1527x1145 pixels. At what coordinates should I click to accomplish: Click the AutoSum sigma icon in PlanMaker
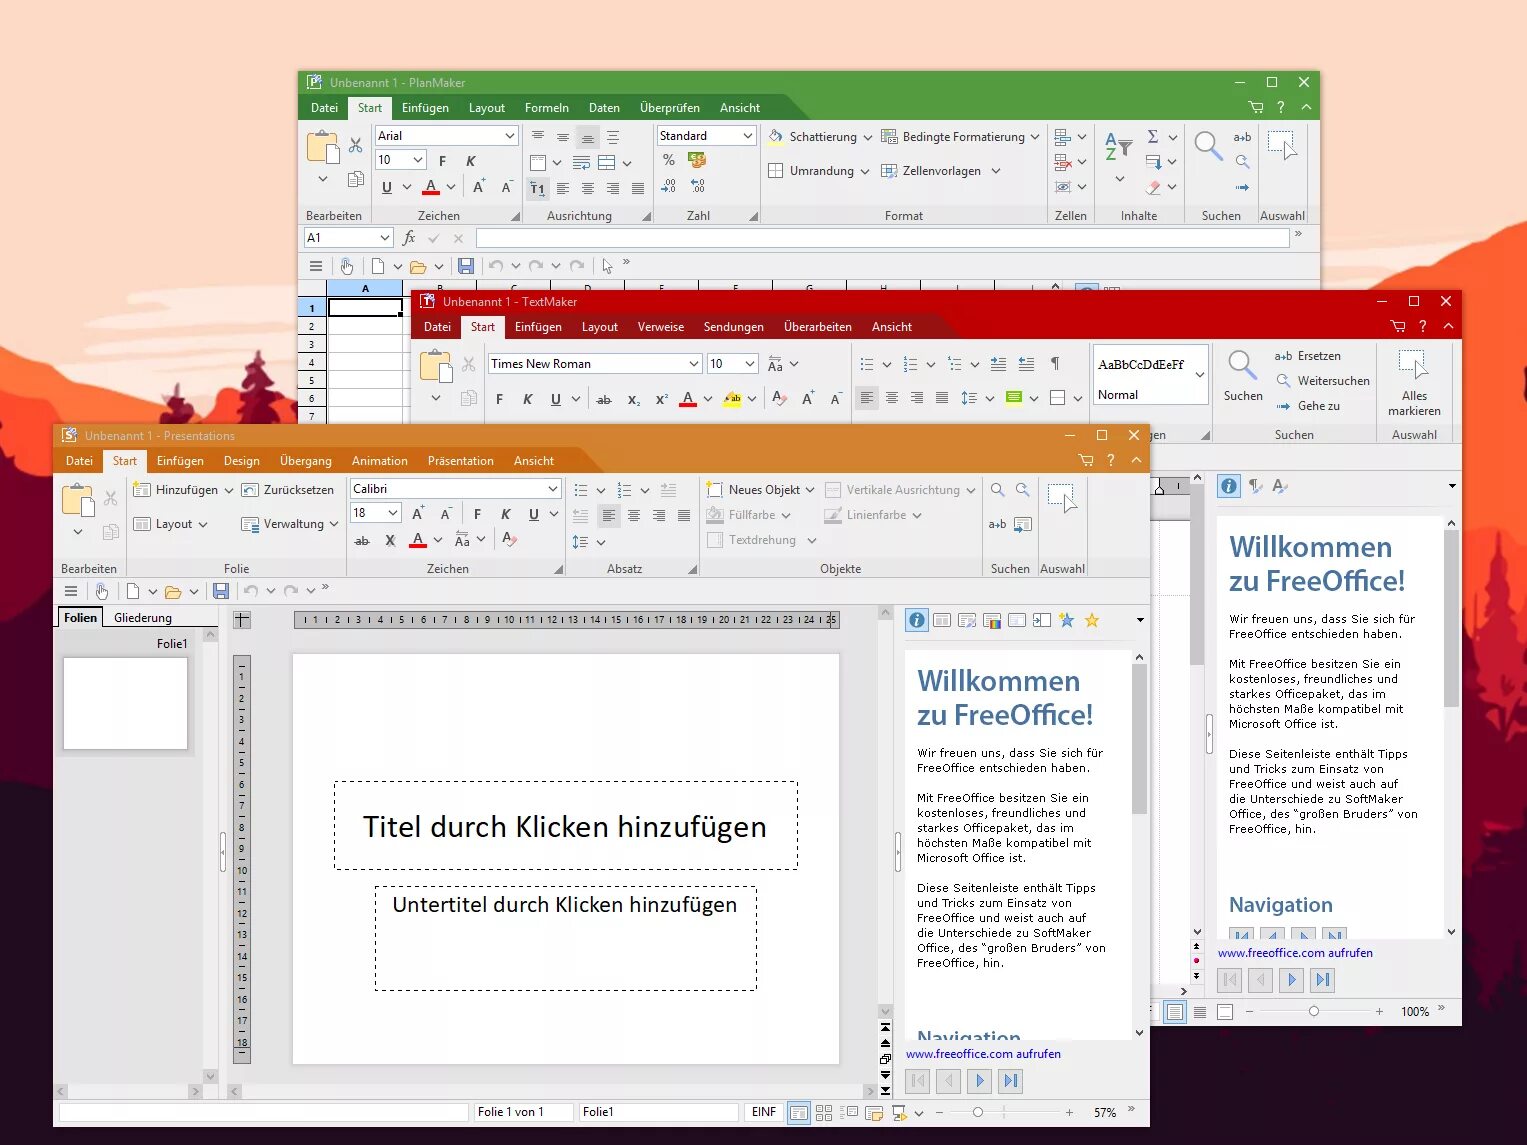pos(1152,137)
